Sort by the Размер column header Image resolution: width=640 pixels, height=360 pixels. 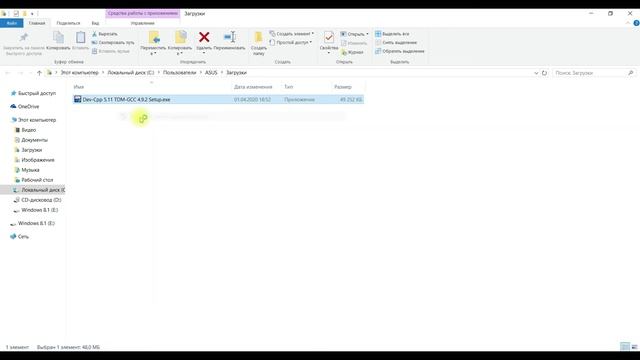tap(347, 87)
